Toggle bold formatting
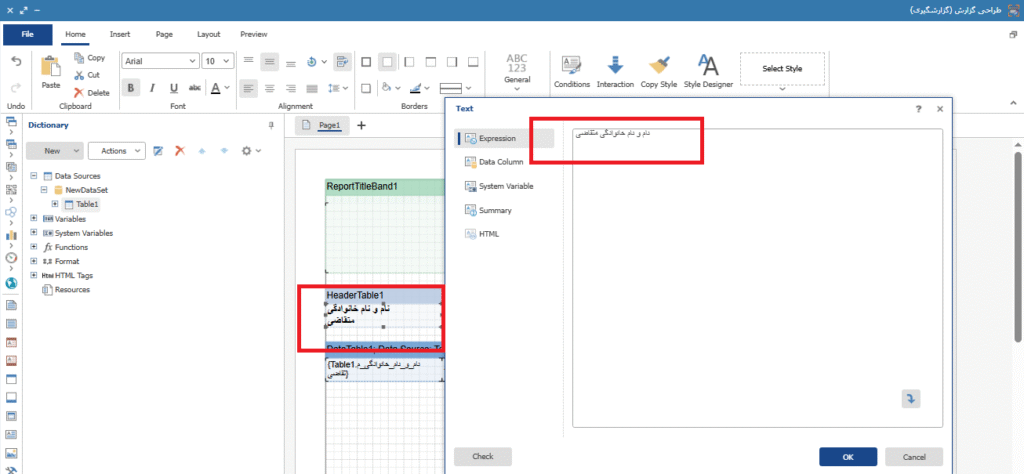1024x474 pixels. click(x=131, y=88)
